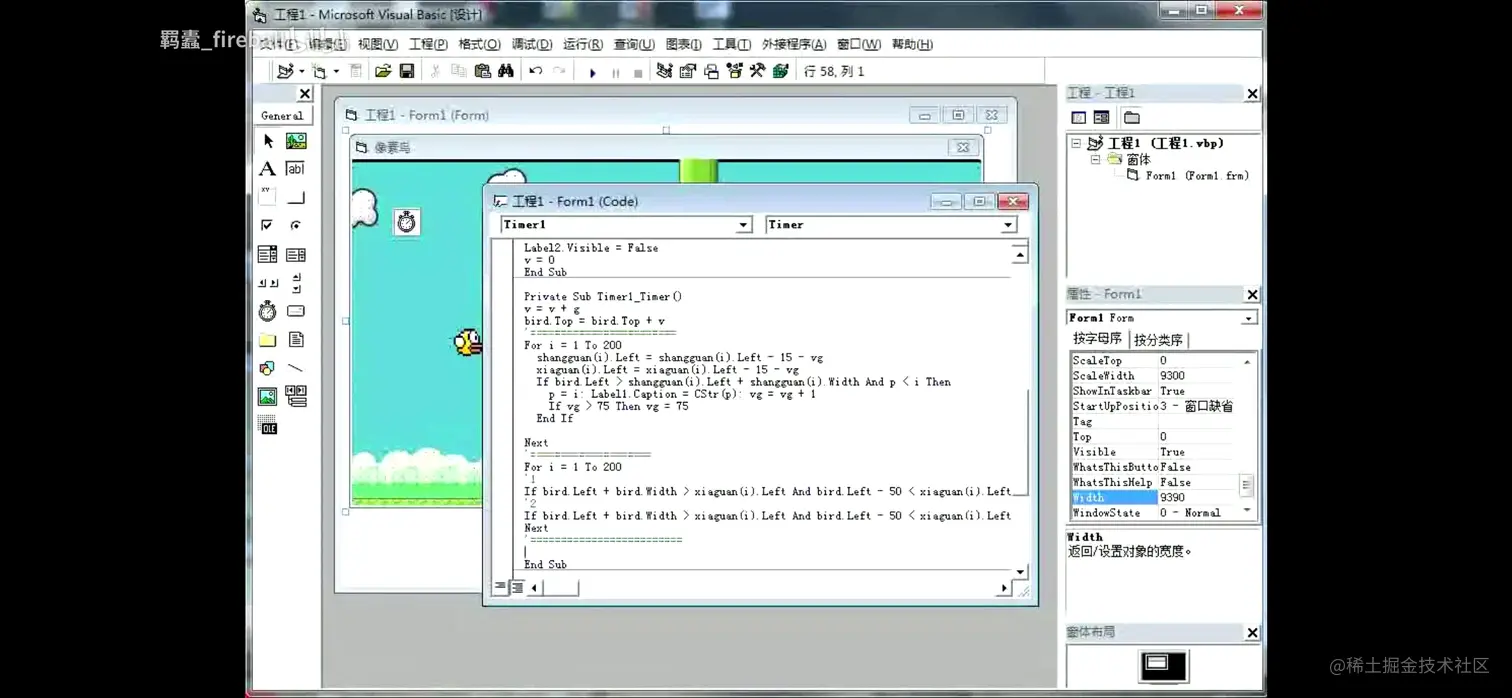Select the Image control tool
This screenshot has height=698, width=1512.
tap(268, 397)
